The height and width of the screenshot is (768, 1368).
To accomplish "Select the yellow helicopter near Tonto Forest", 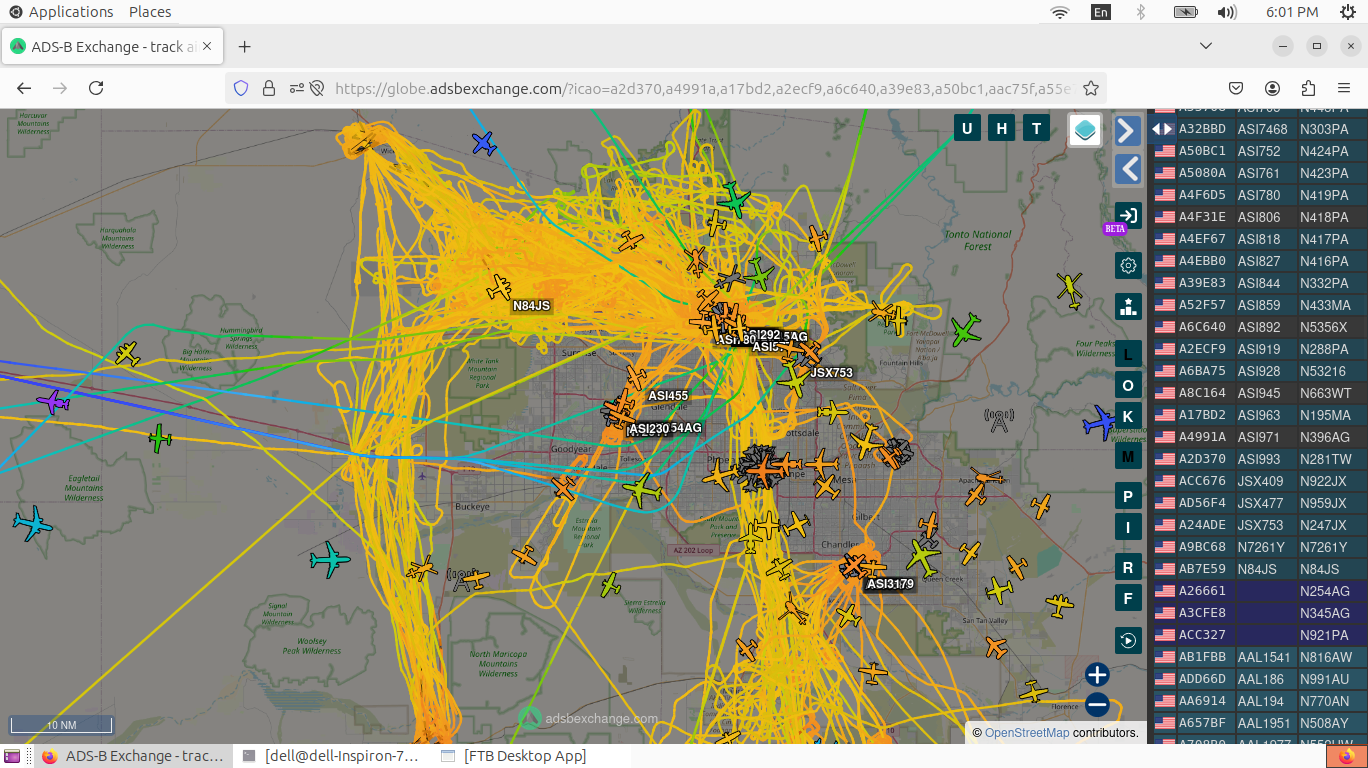I will coord(1070,290).
